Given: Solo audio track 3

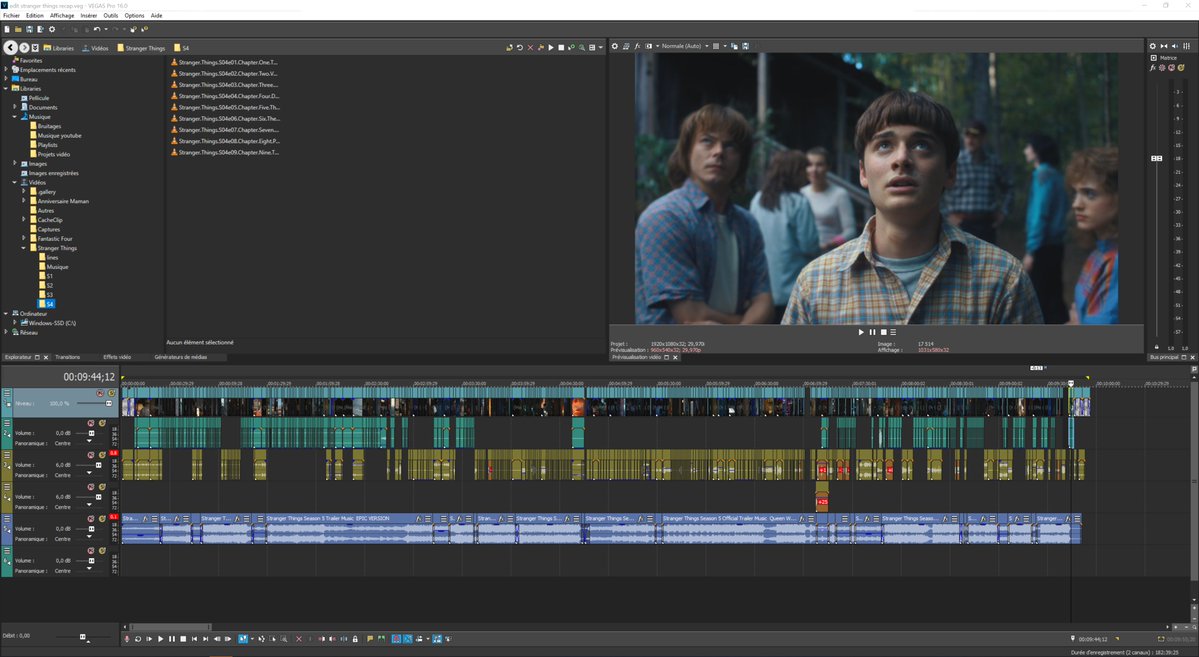Looking at the screenshot, I should click(x=102, y=455).
